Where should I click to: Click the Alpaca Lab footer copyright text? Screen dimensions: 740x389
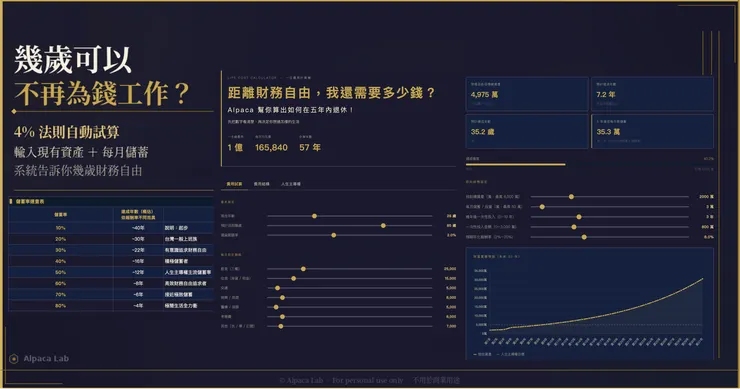point(370,381)
